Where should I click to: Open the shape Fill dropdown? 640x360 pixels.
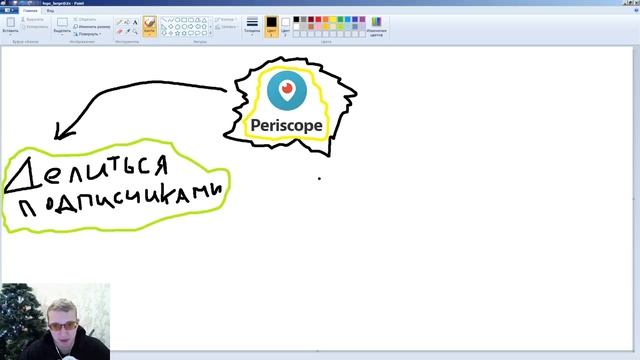click(226, 27)
